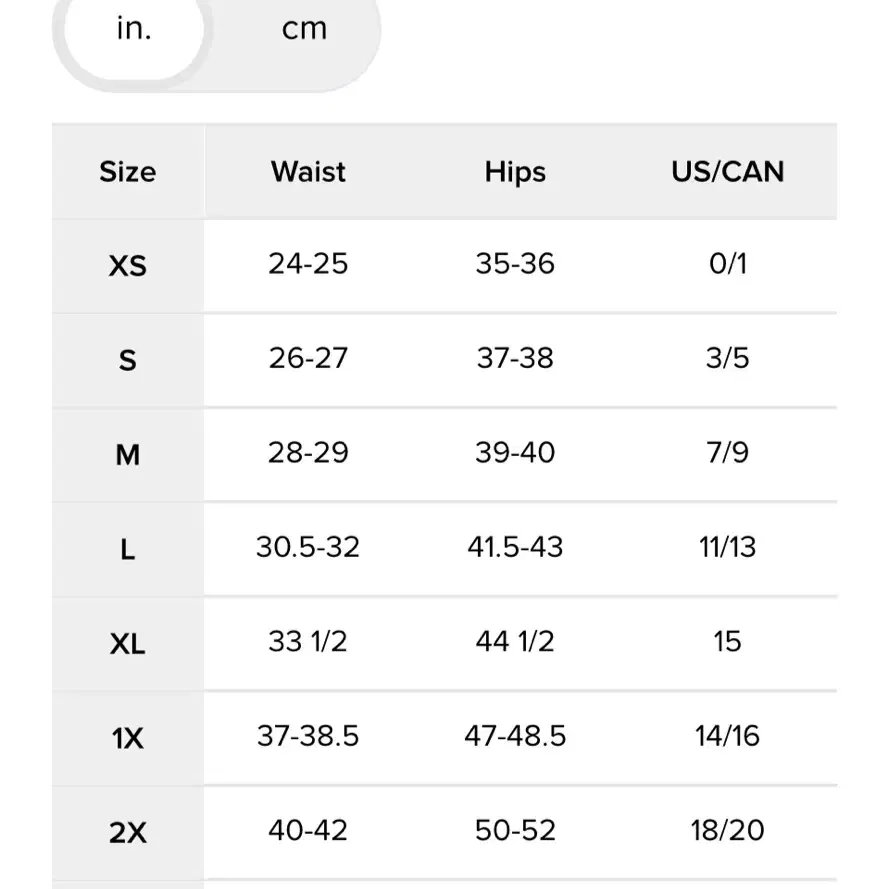Select the M size row label

tap(128, 455)
